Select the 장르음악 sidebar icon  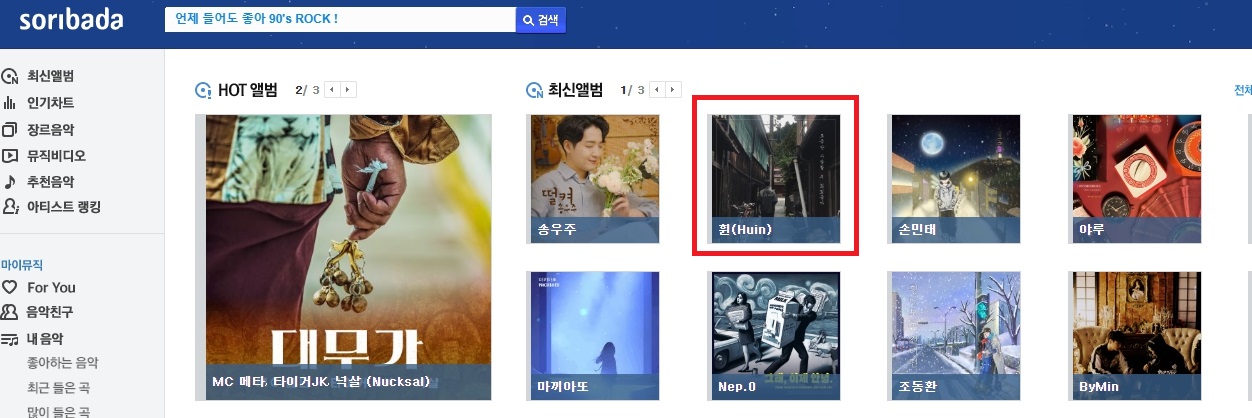click(10, 130)
